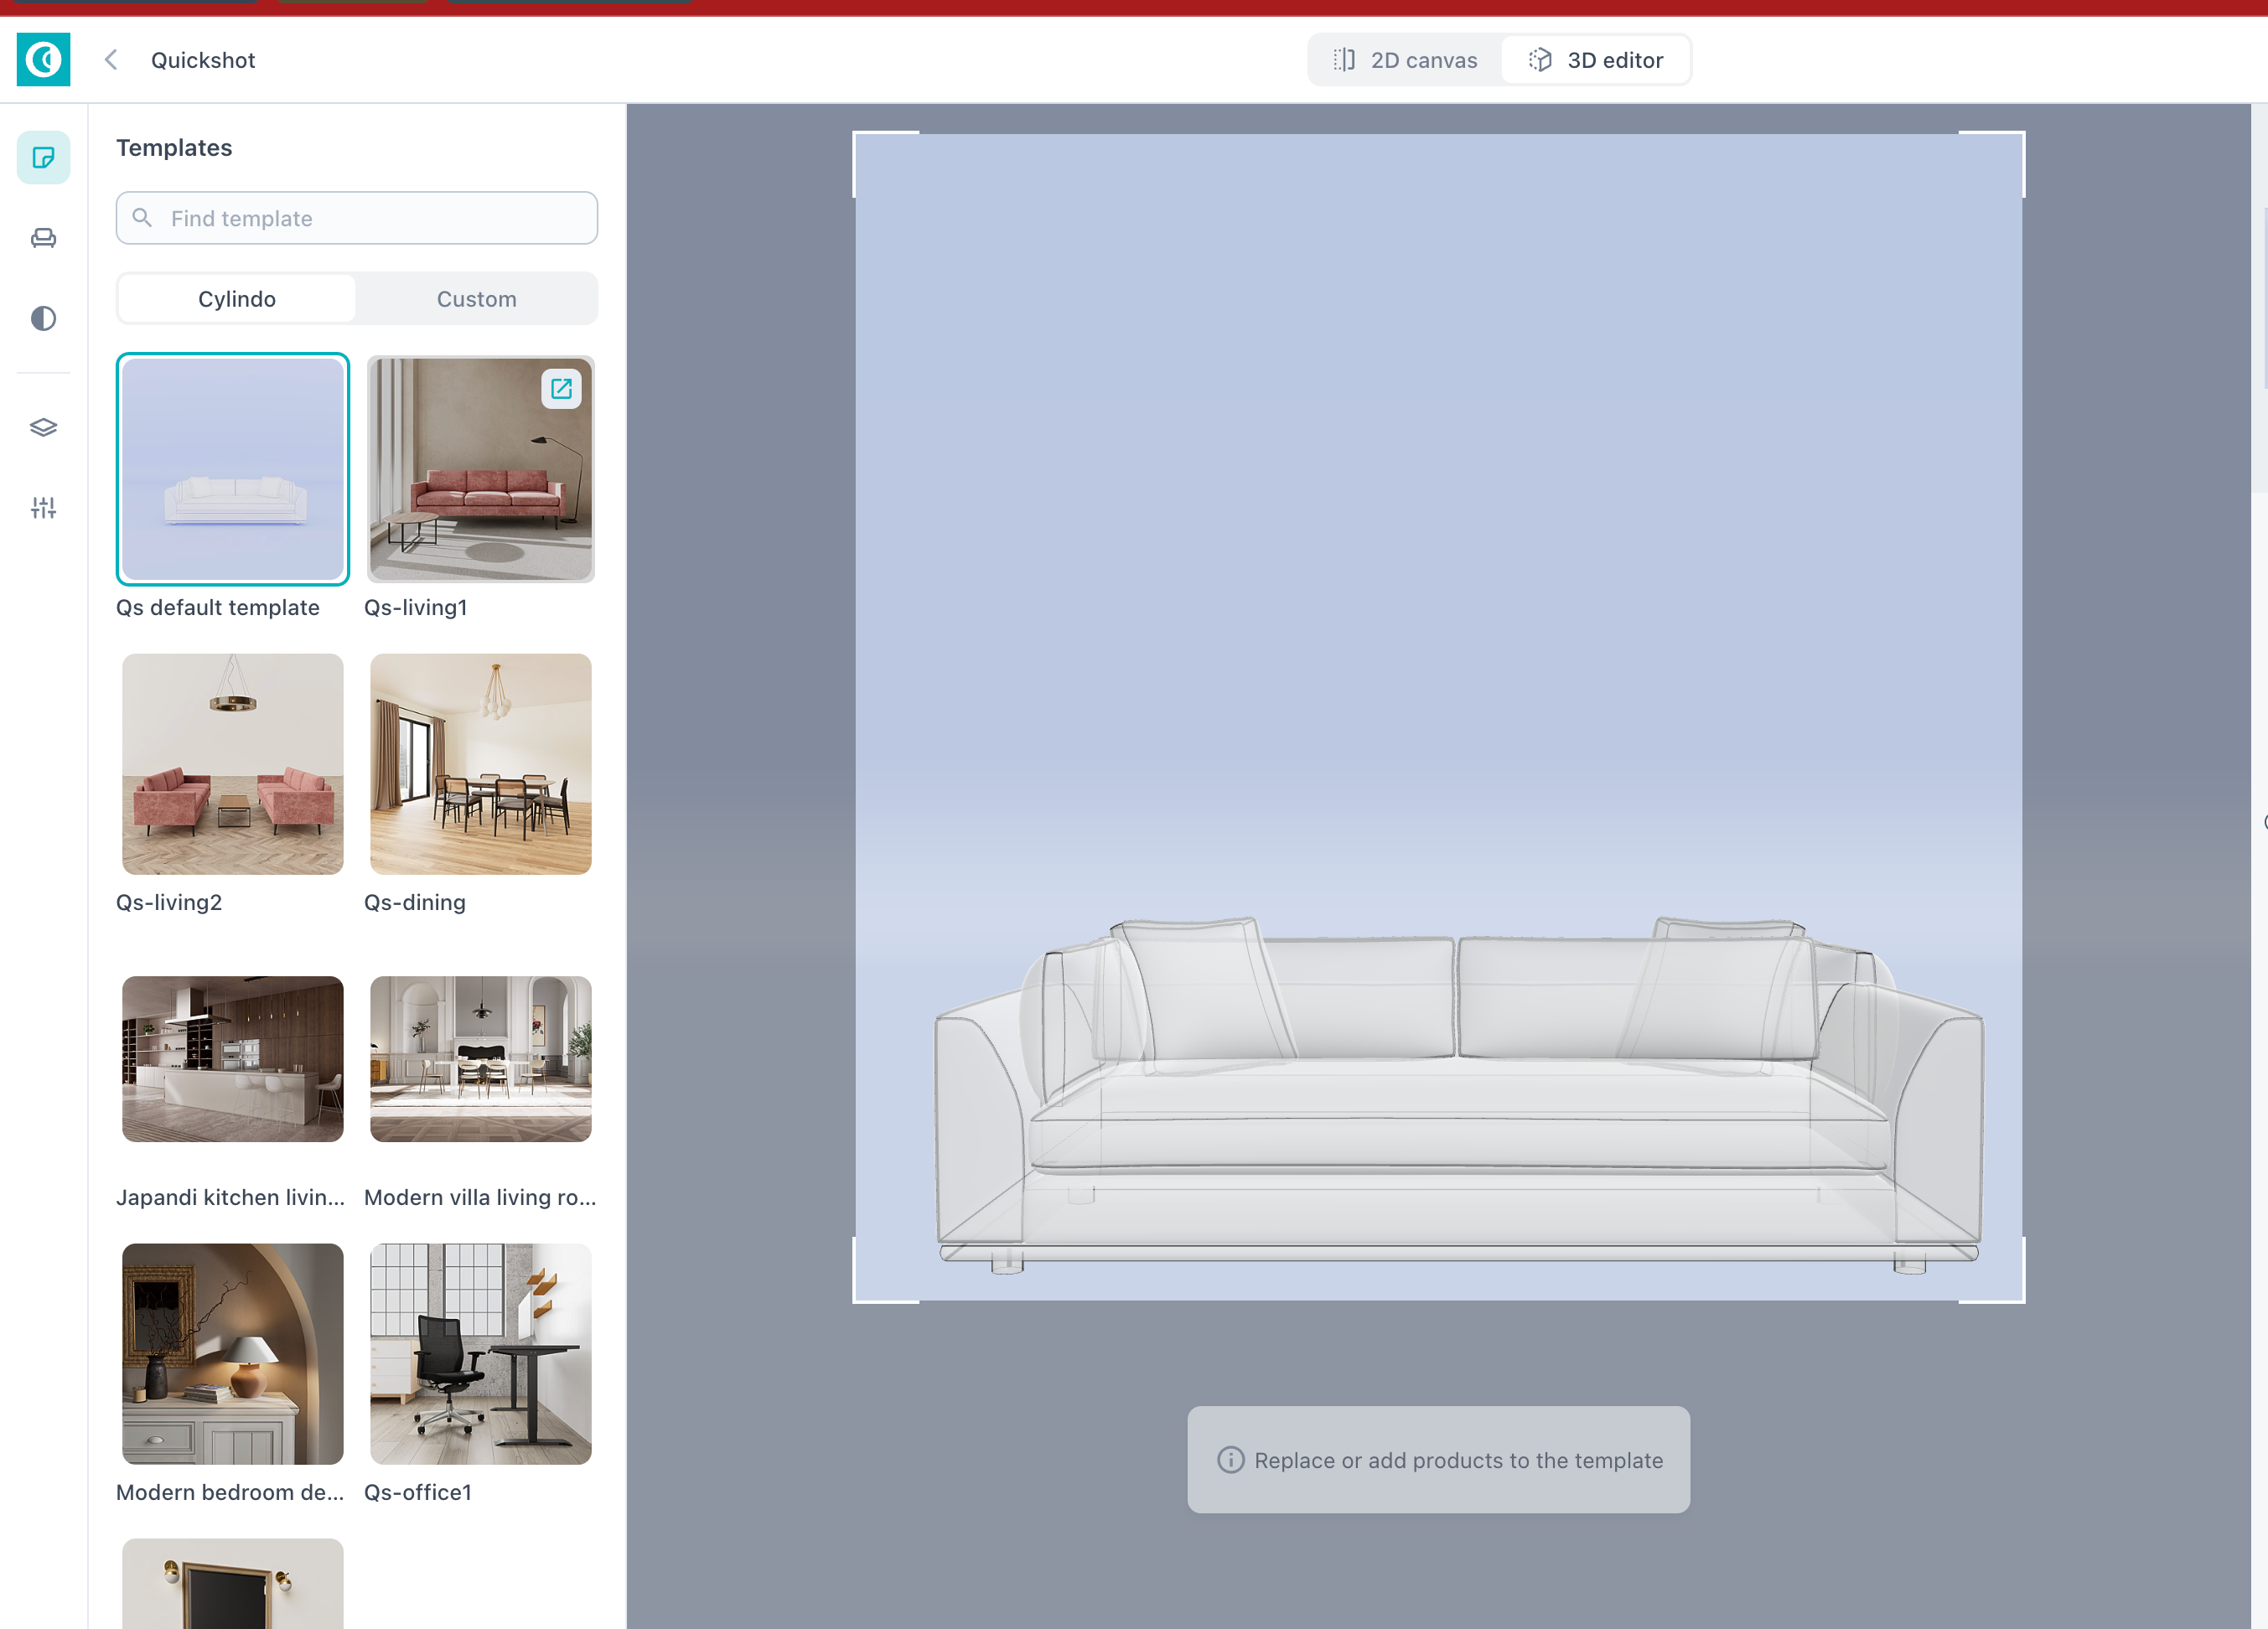Screen dimensions: 2268x1629
Task: Switch to the 3D editor view
Action: (1596, 60)
